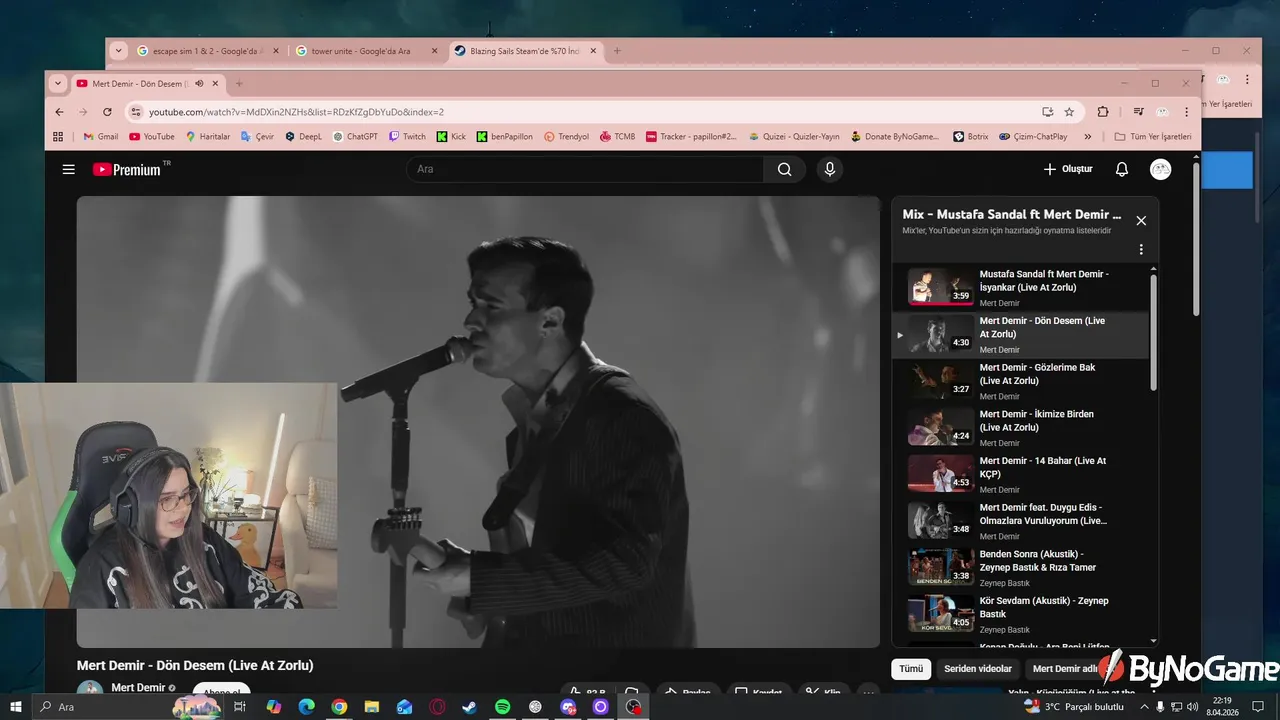This screenshot has width=1280, height=720.
Task: Open the Gmail bookmark
Action: click(x=100, y=137)
